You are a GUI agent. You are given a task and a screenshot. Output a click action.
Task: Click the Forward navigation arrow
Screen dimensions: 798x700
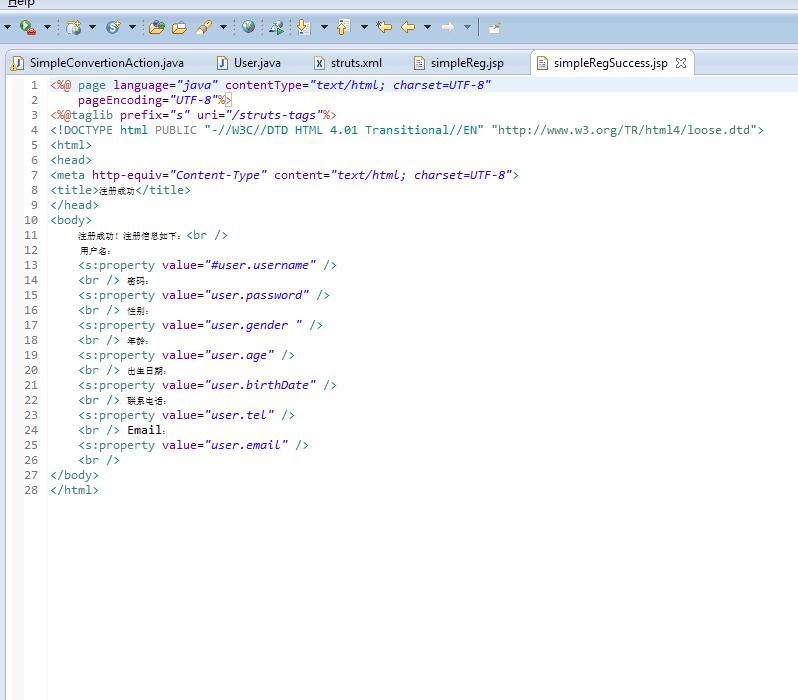pos(448,26)
